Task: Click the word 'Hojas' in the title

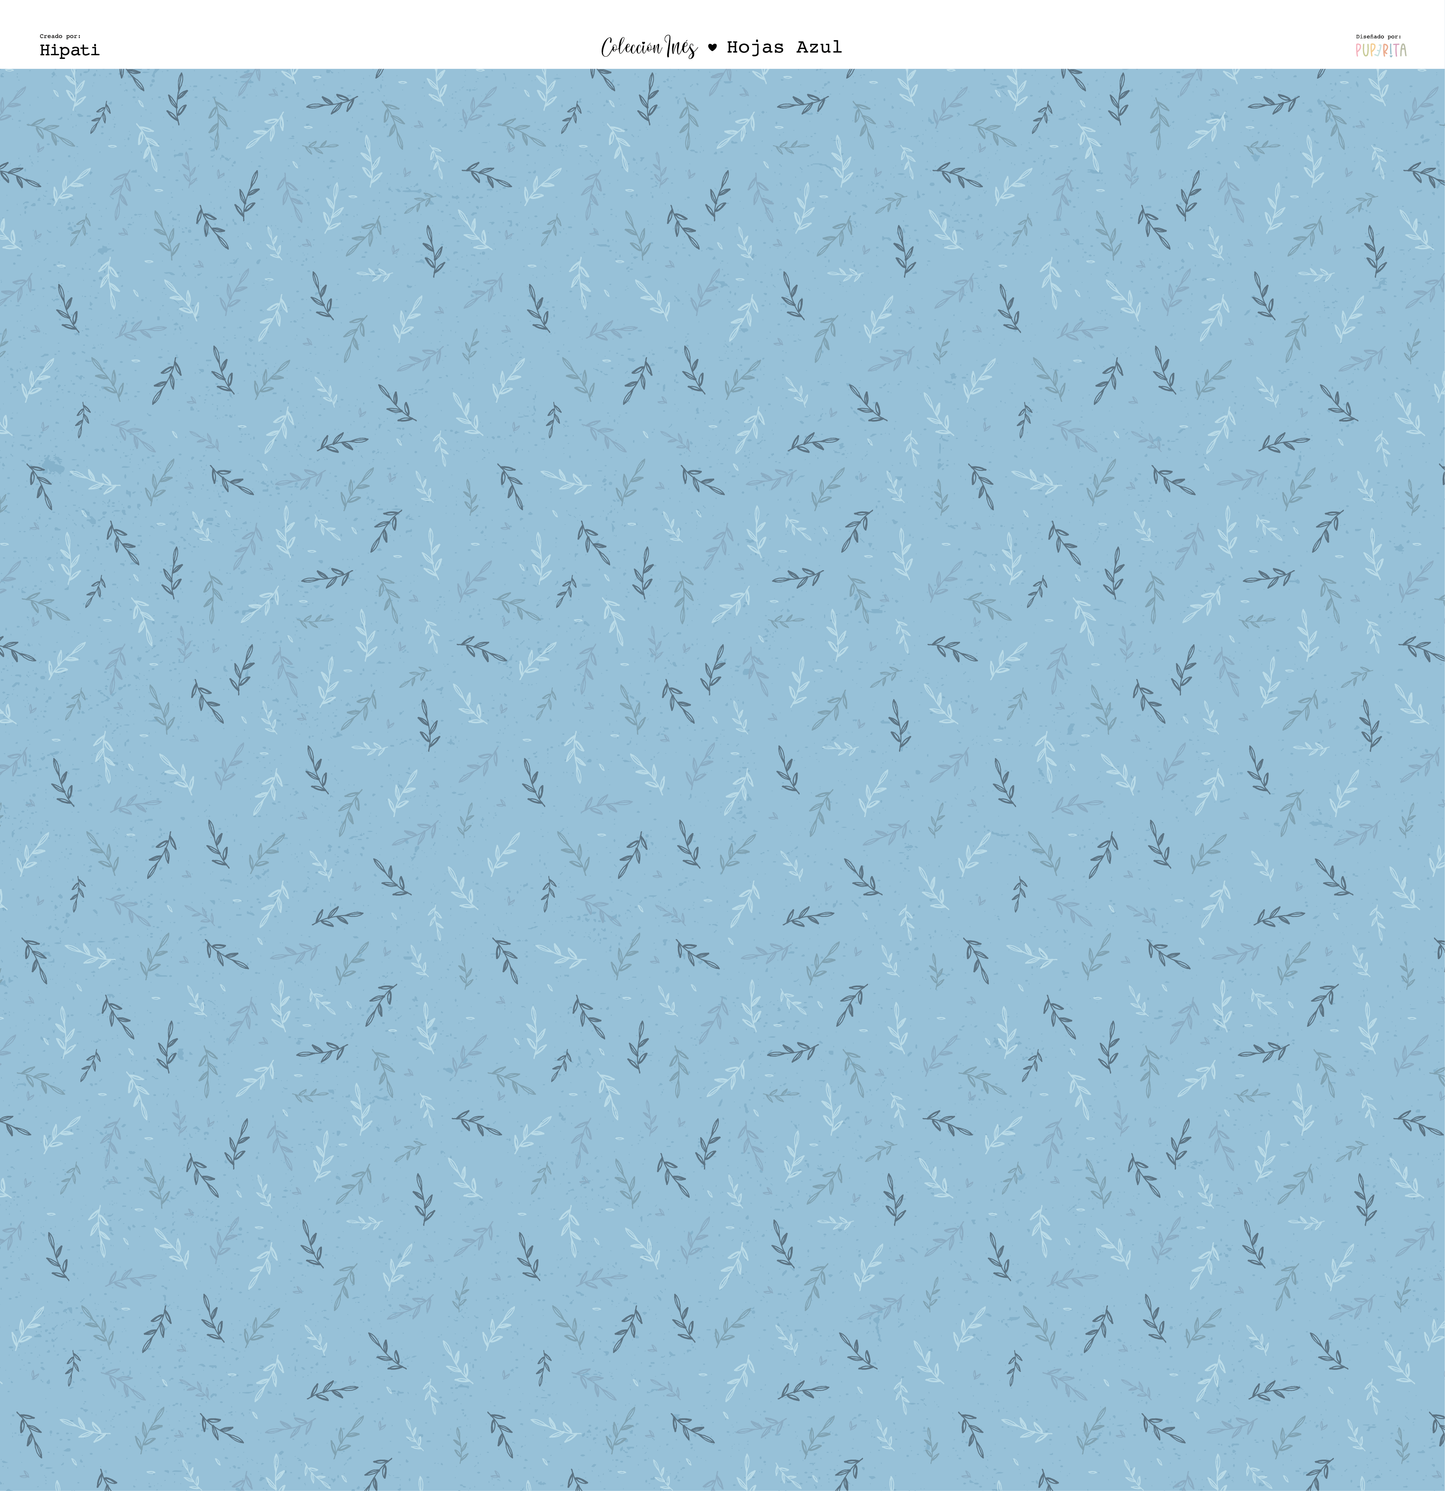Action: pyautogui.click(x=755, y=47)
